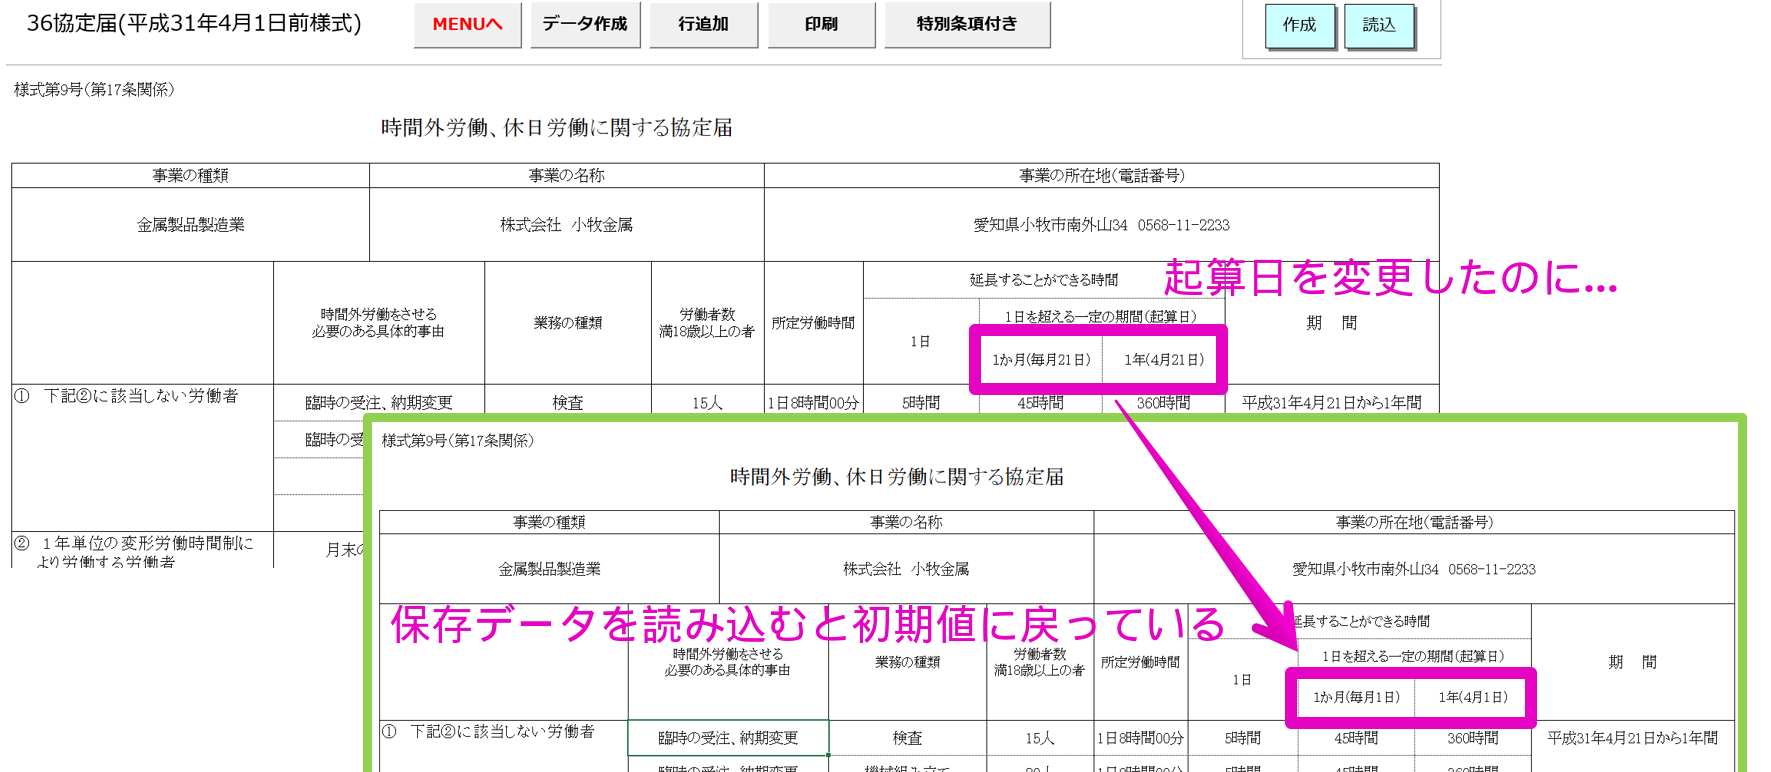The image size is (1771, 772).
Task: Print the form using 印刷 button
Action: [821, 24]
